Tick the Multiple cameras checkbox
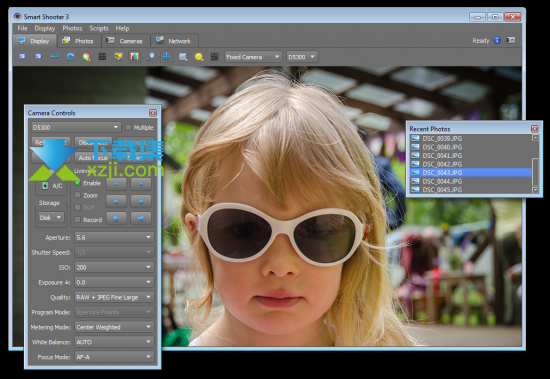The height and width of the screenshot is (379, 550). [x=128, y=127]
